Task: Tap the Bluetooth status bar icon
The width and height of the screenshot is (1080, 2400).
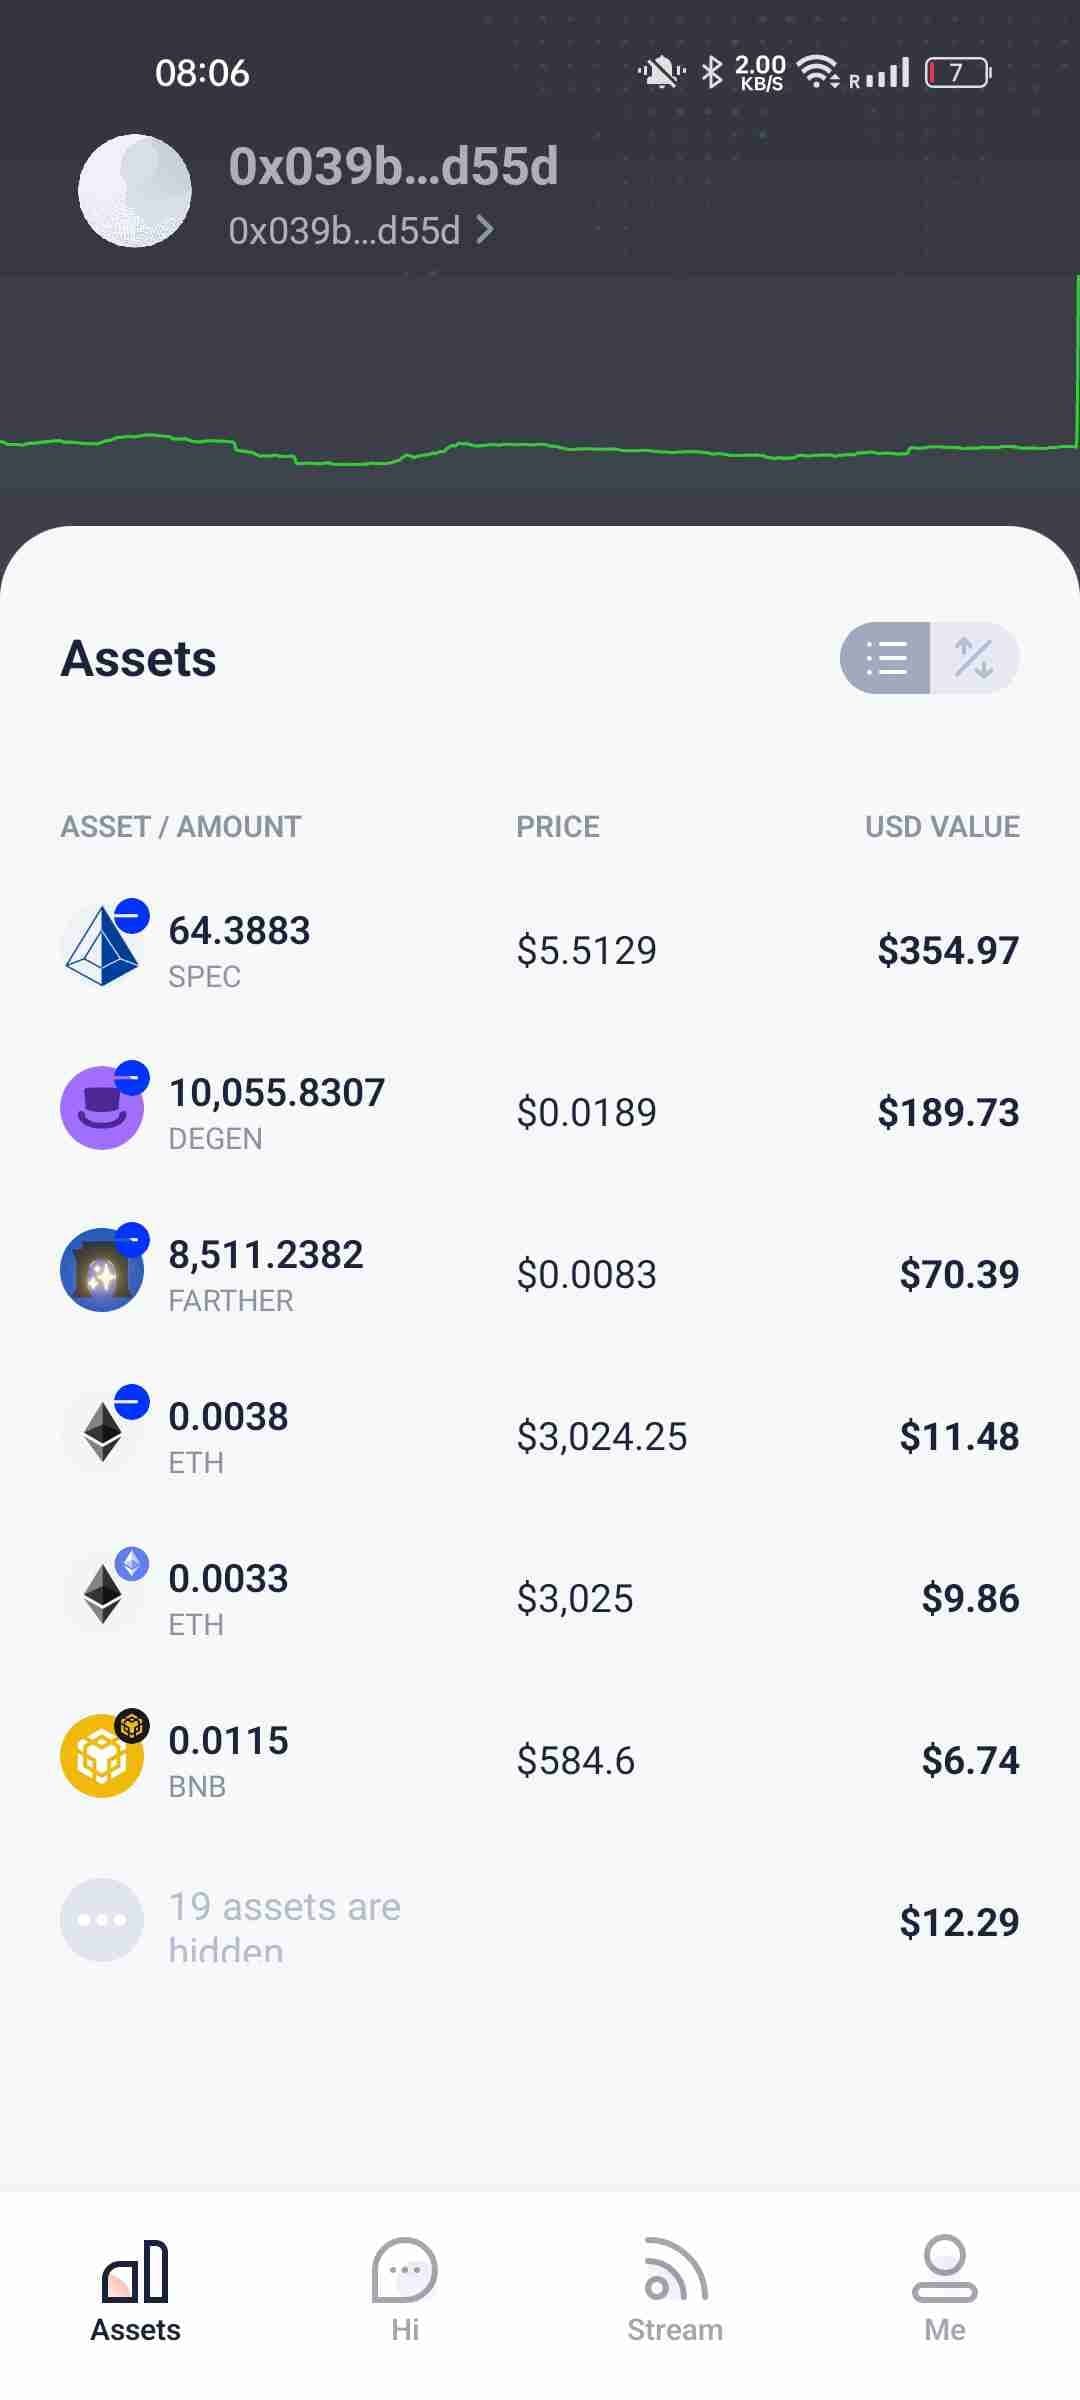Action: 711,72
